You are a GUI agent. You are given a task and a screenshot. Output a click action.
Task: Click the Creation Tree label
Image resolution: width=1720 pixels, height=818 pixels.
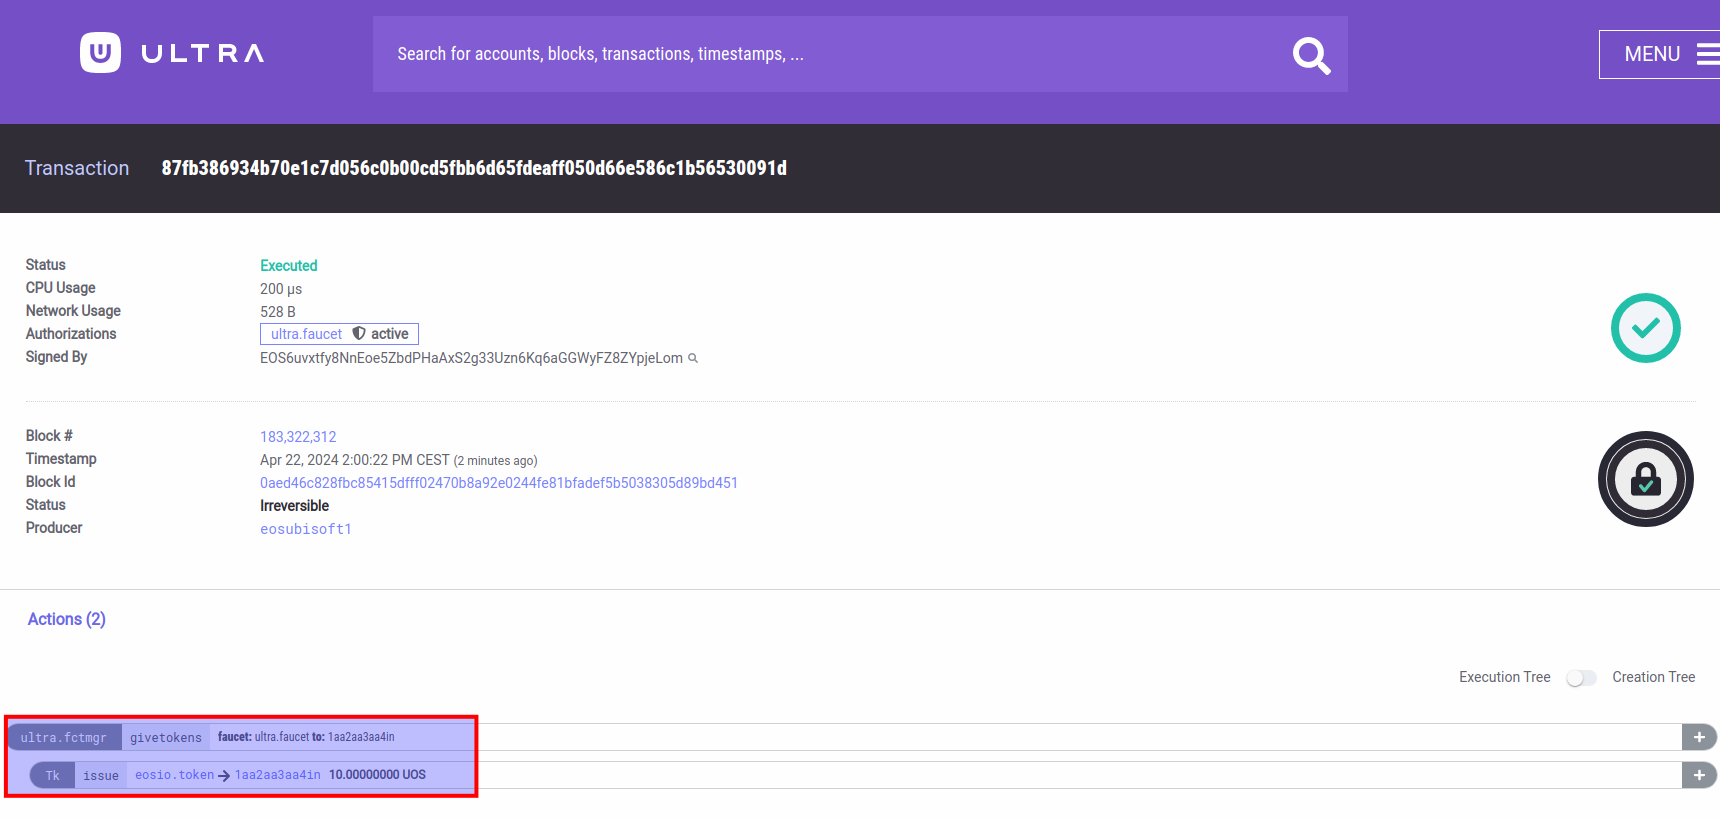pyautogui.click(x=1653, y=677)
